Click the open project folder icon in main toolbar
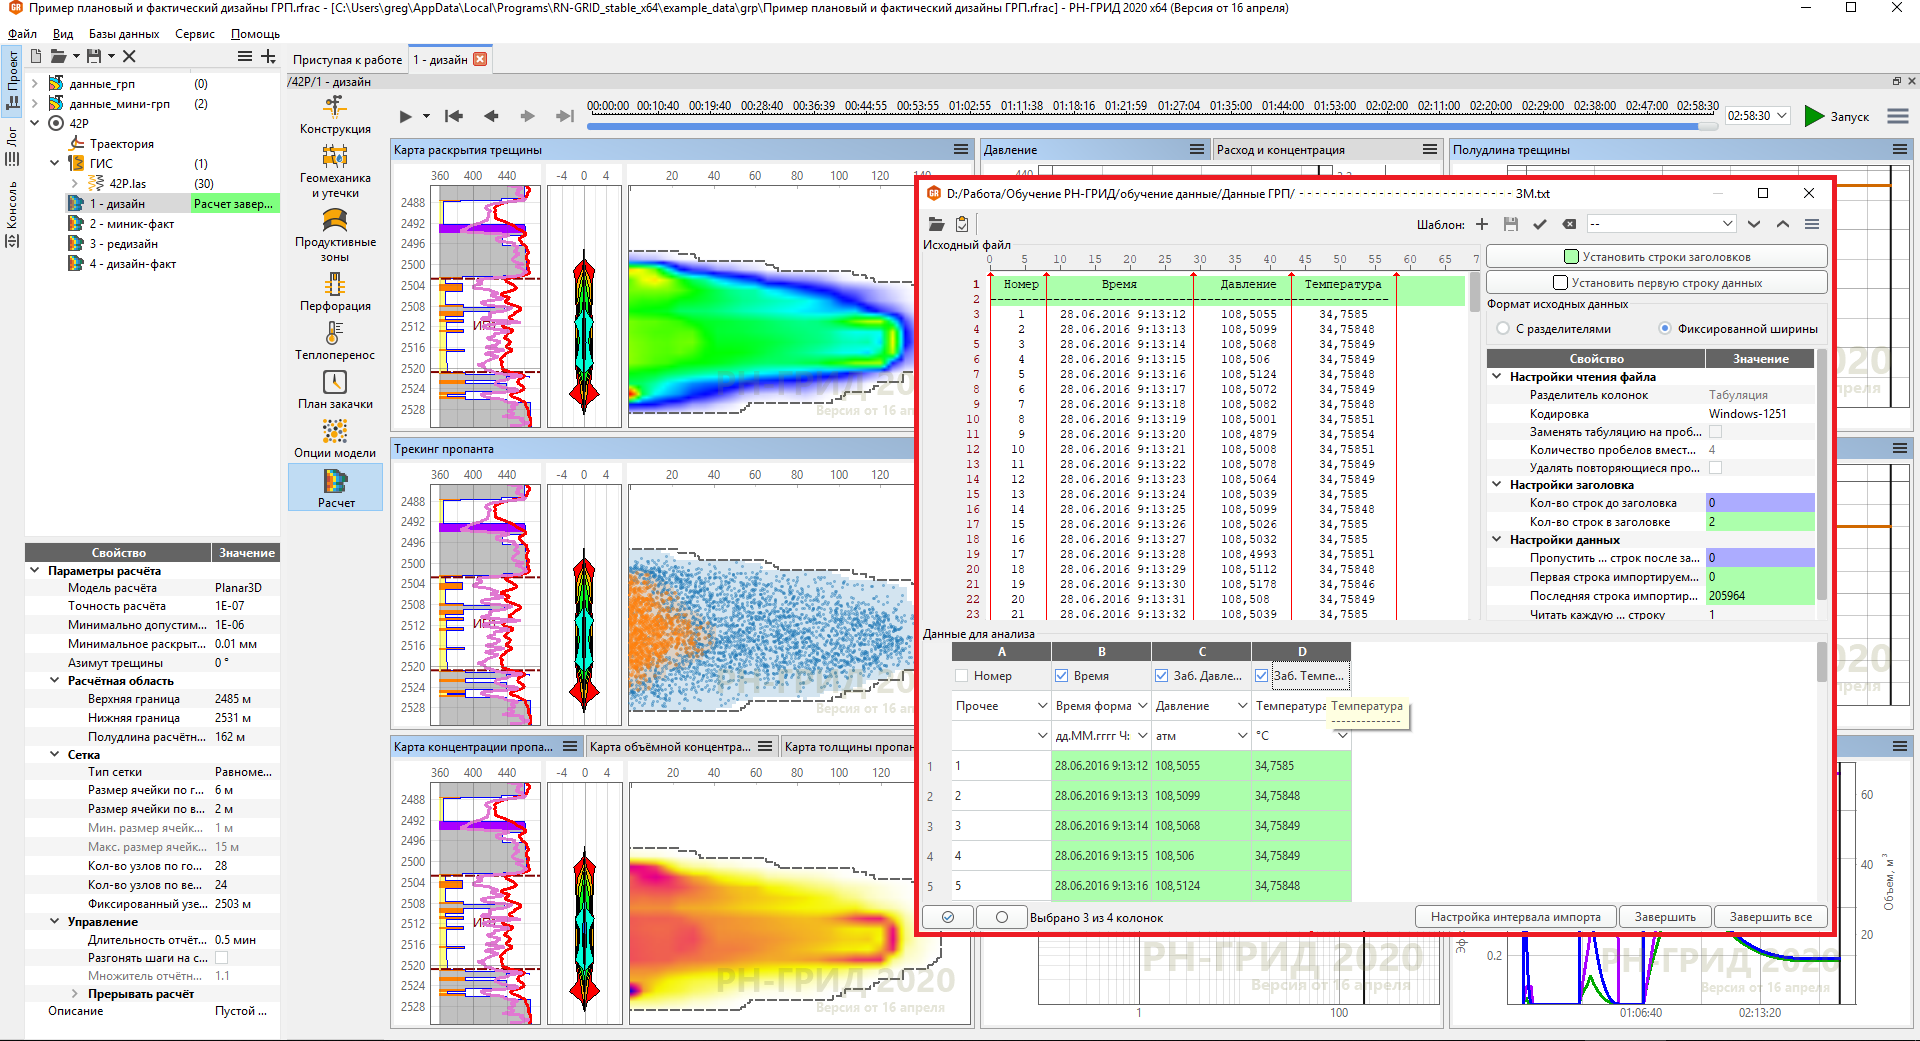 [59, 57]
